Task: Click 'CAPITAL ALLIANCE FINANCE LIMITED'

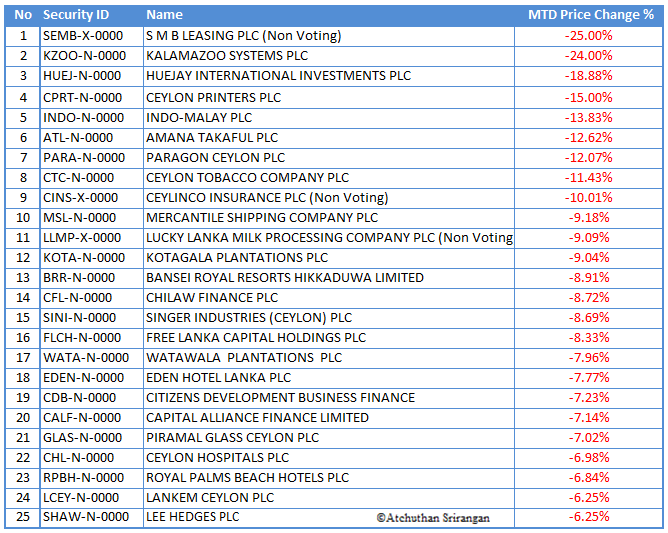Action: (257, 418)
